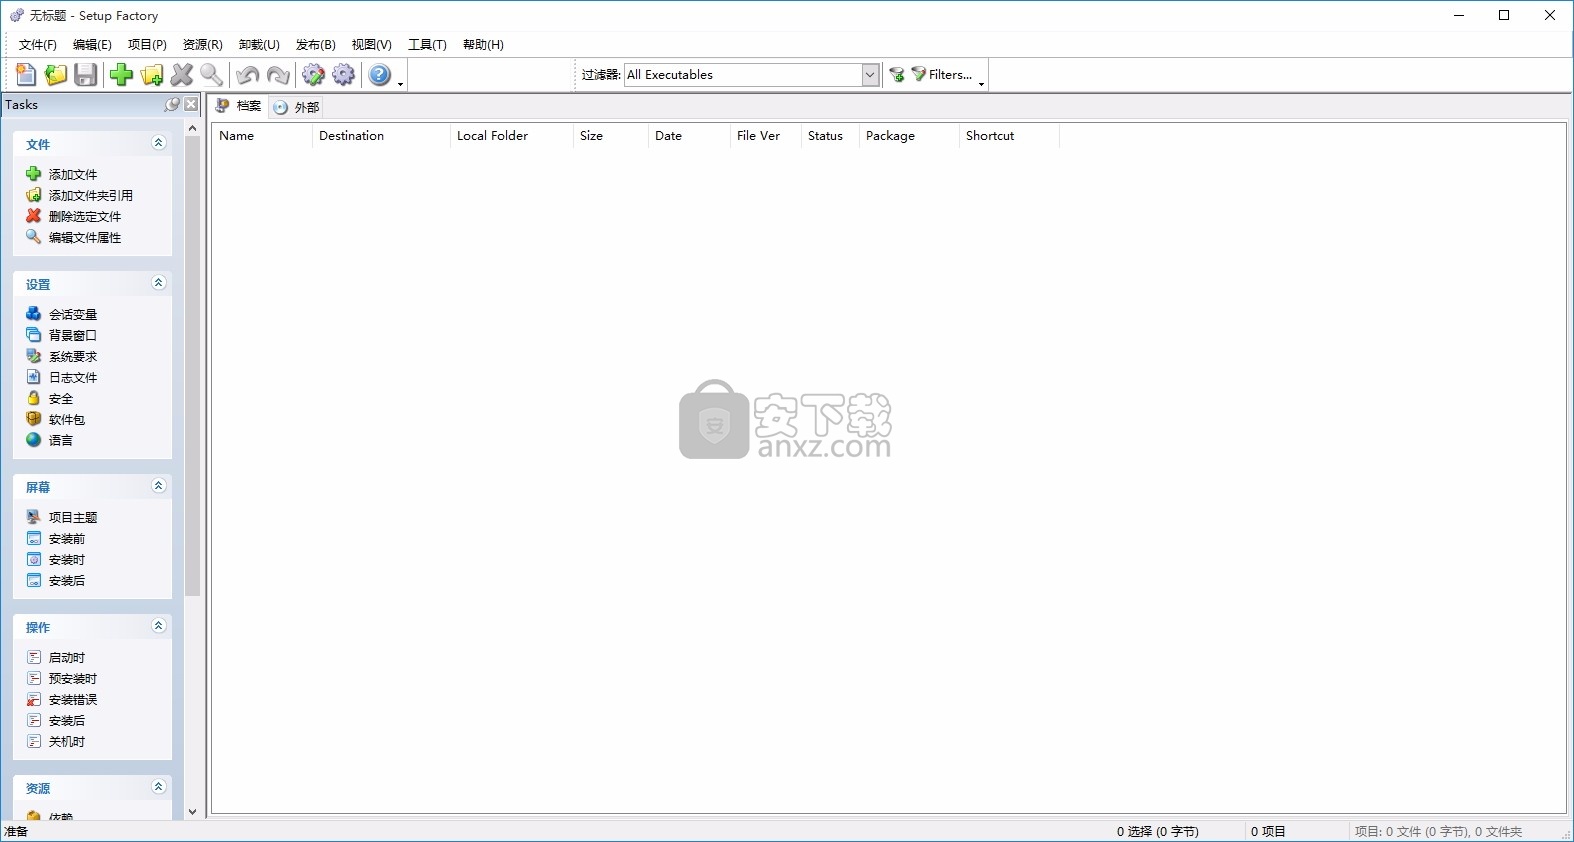The width and height of the screenshot is (1574, 842).
Task: Click the Undo arrow icon
Action: 247,75
